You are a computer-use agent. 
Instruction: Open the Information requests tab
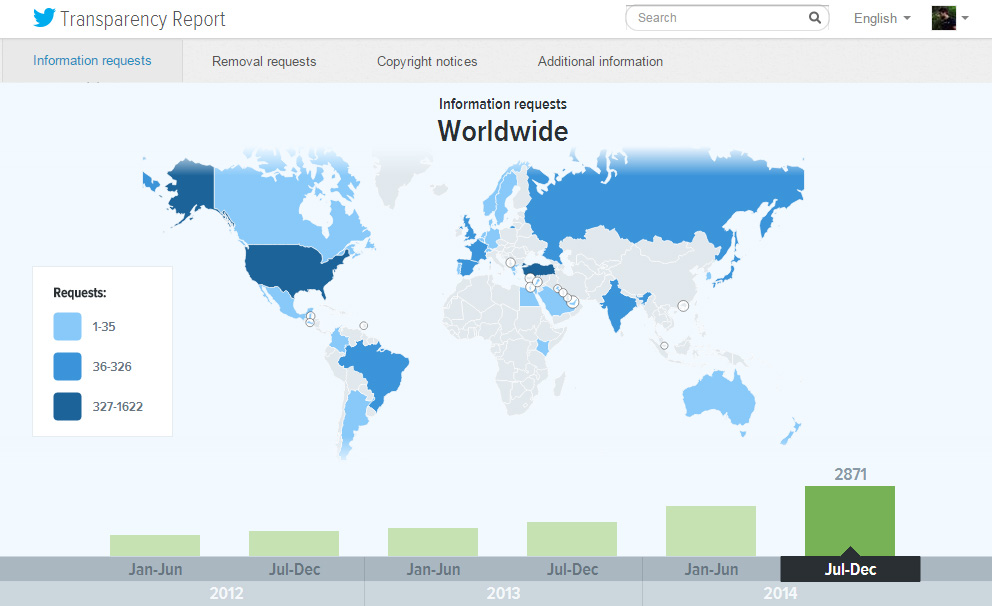(92, 61)
